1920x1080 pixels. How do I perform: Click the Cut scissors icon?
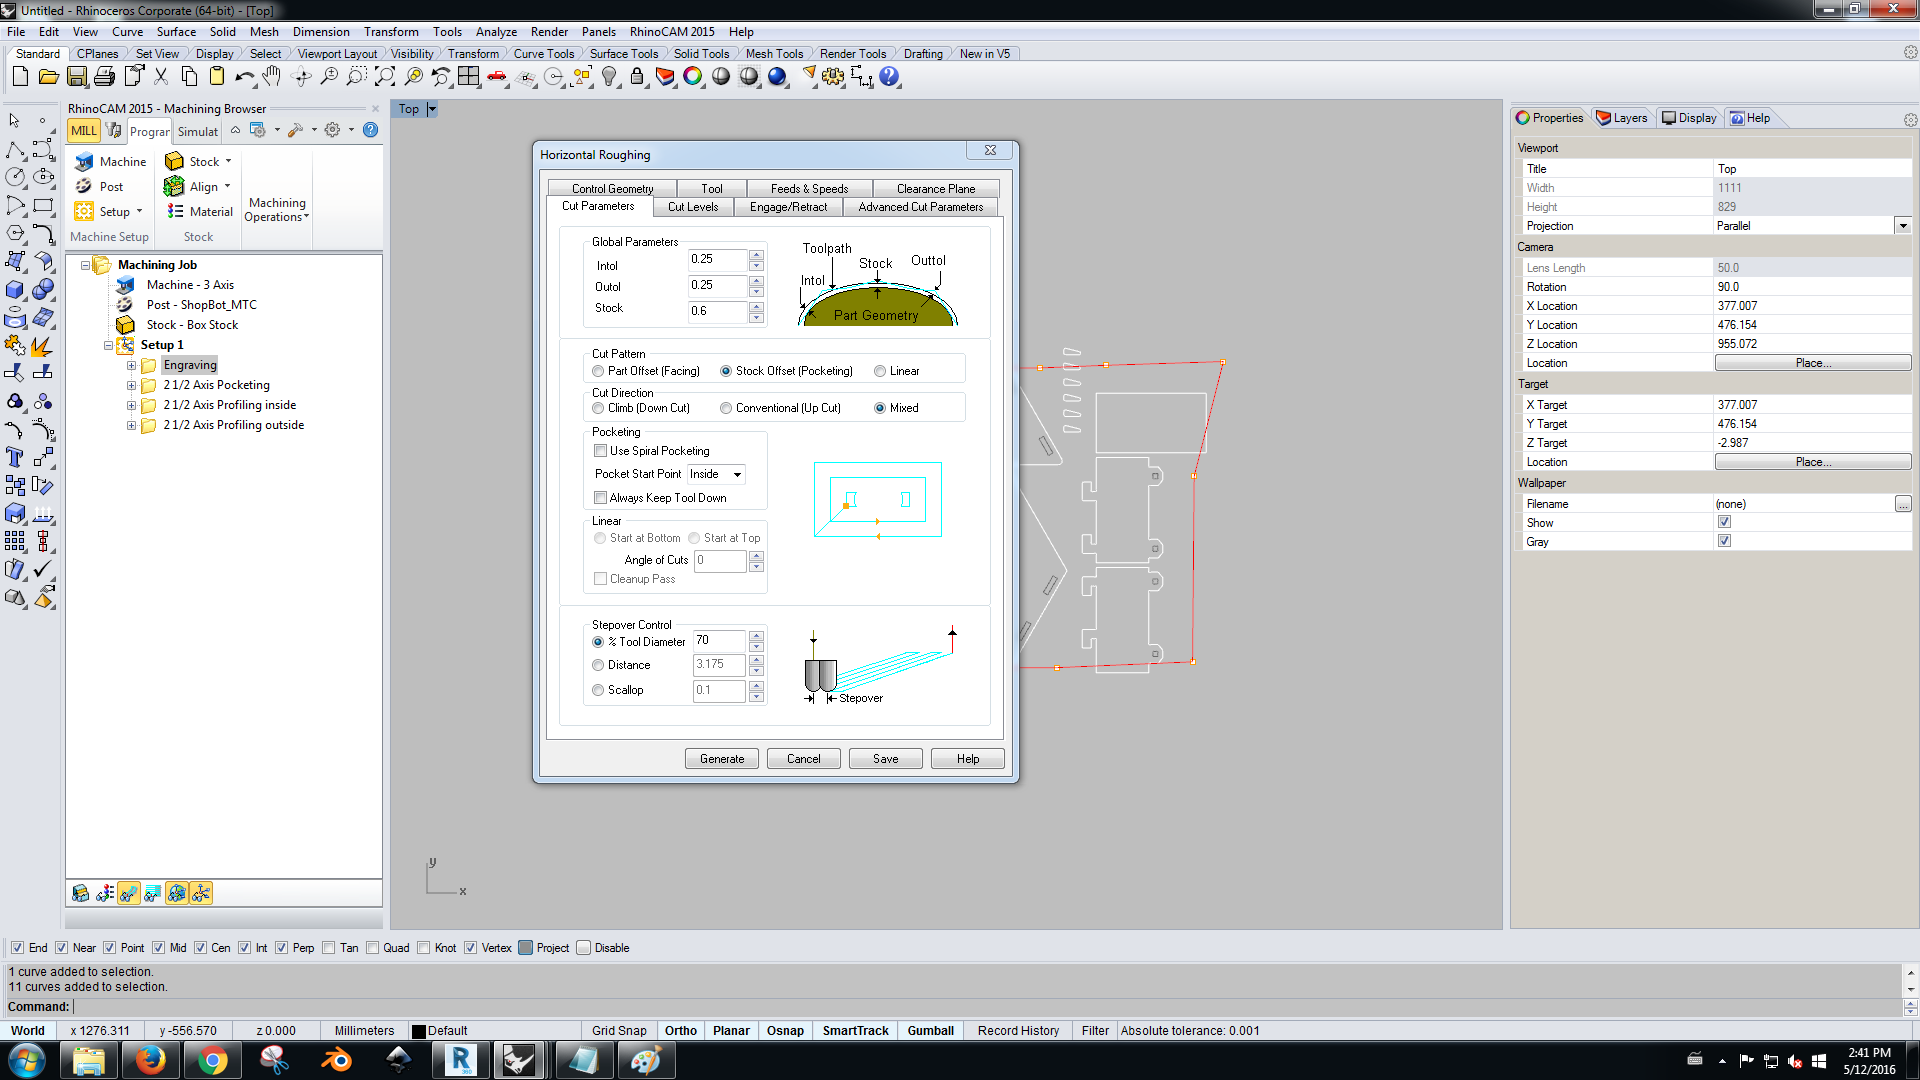pos(161,77)
